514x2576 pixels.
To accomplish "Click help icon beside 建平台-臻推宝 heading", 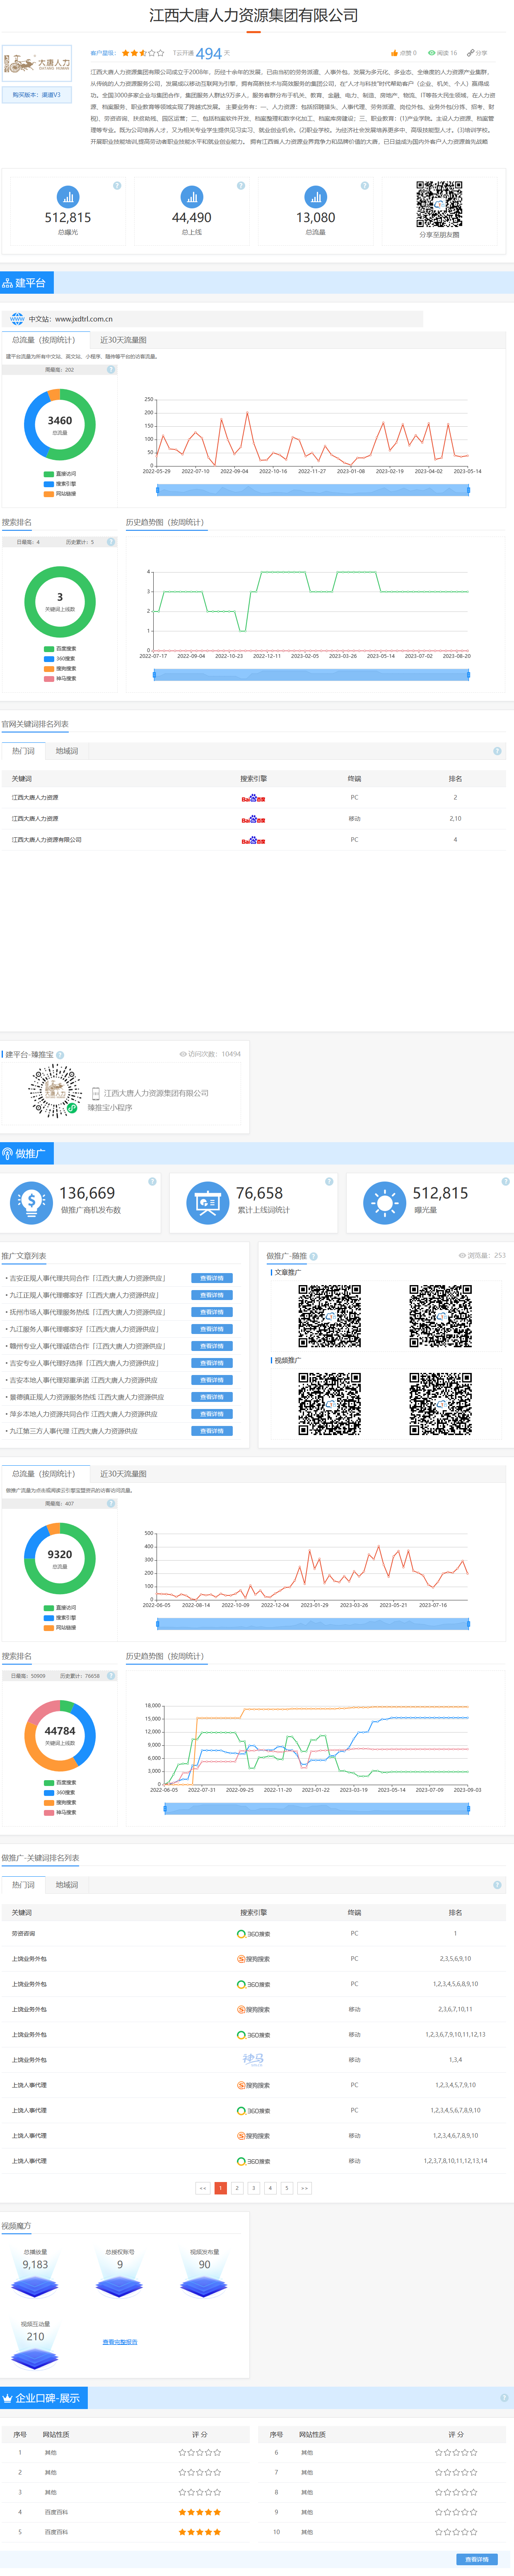I will 60,1055.
